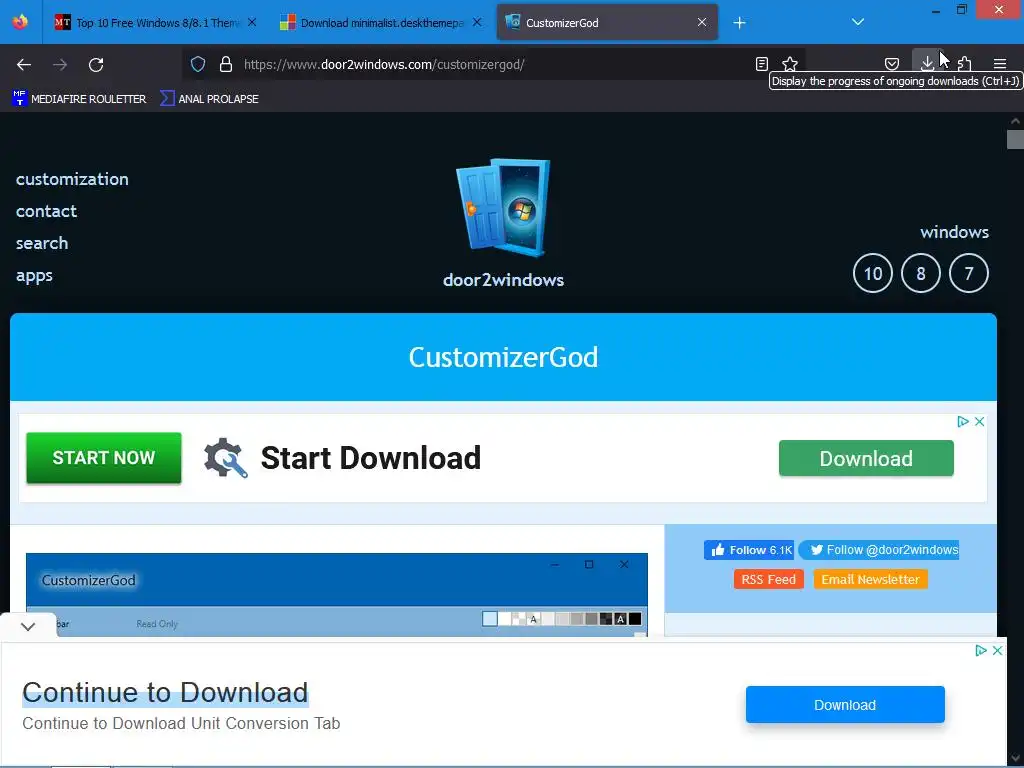
Task: Toggle reader view icon in address bar
Action: [x=761, y=64]
